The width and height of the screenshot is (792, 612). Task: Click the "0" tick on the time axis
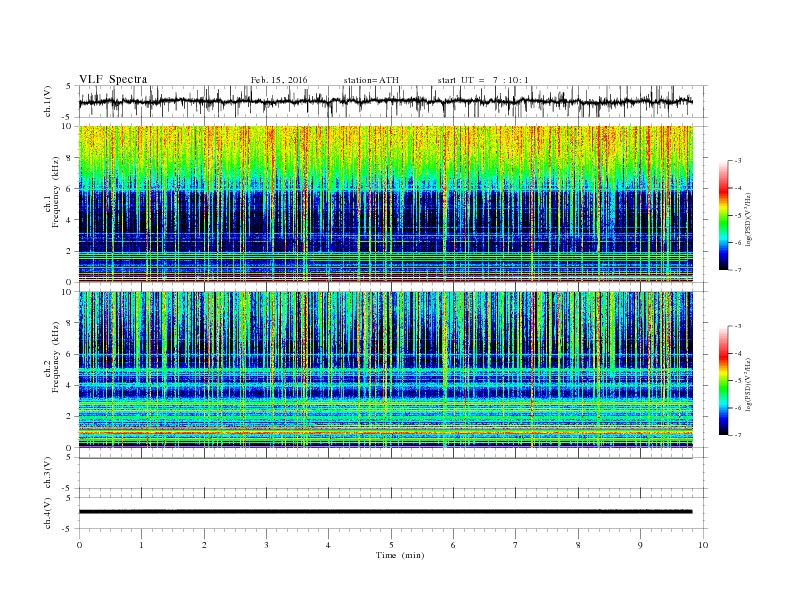[x=79, y=545]
